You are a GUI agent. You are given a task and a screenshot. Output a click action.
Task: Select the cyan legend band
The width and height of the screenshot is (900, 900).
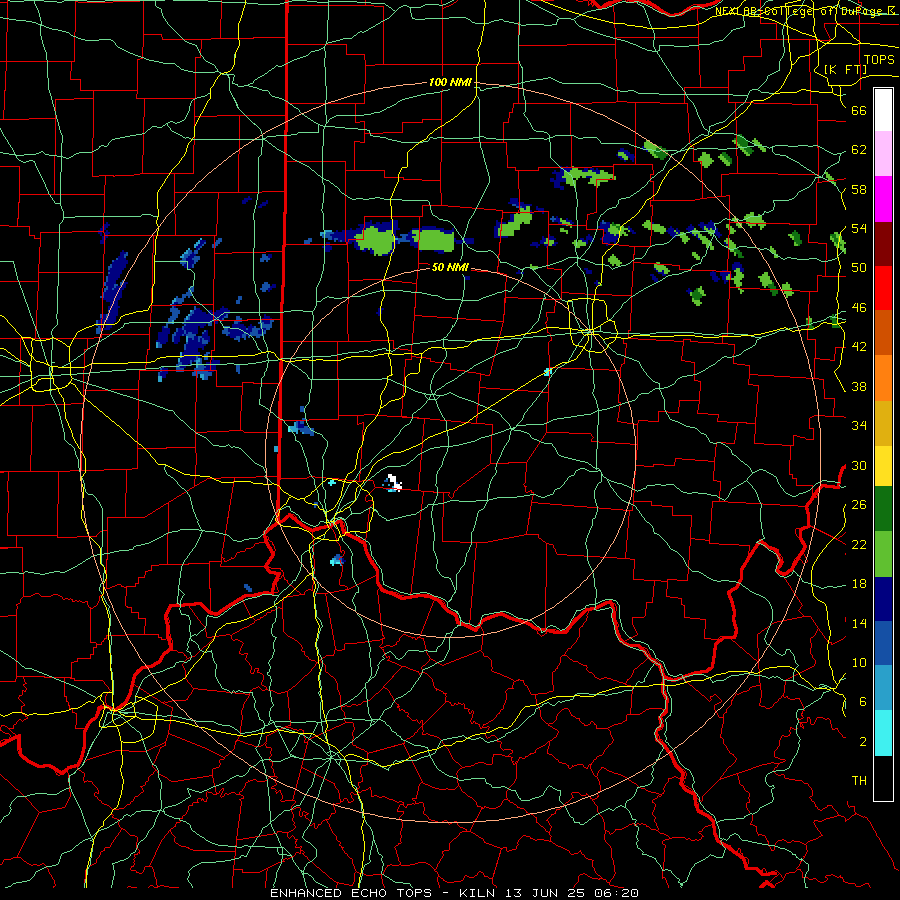click(883, 733)
